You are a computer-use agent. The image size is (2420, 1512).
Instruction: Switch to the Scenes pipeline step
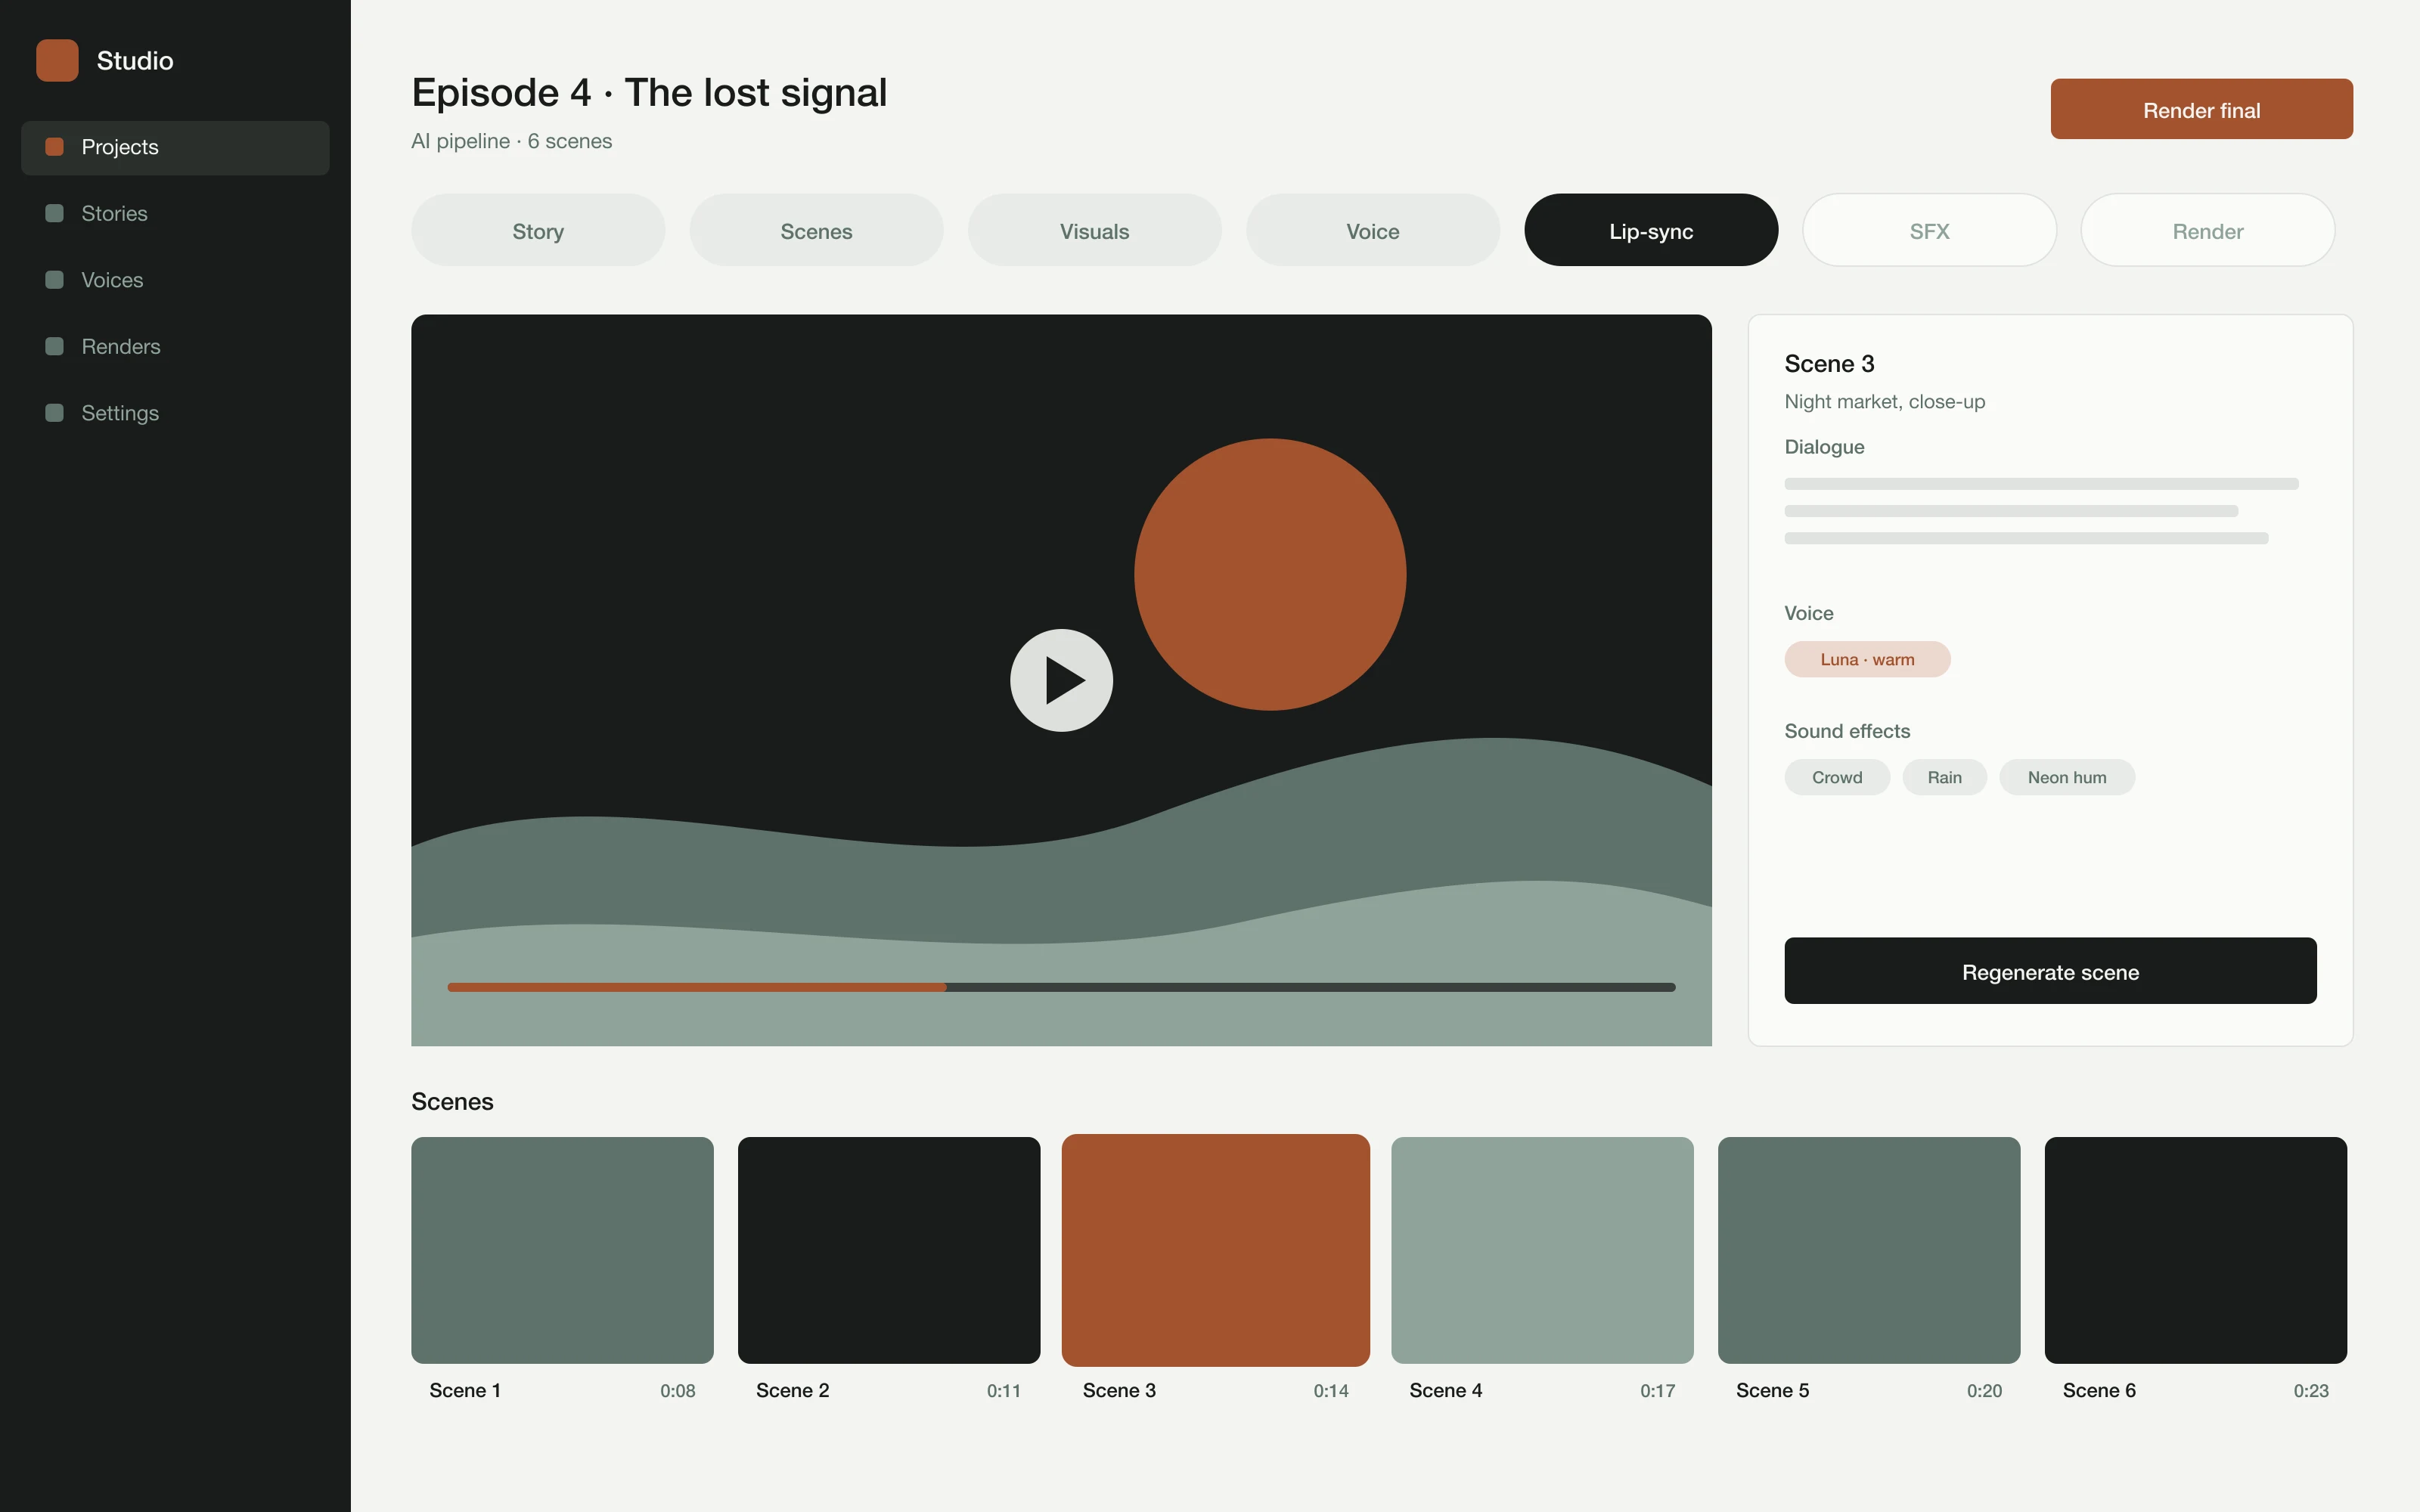(816, 230)
